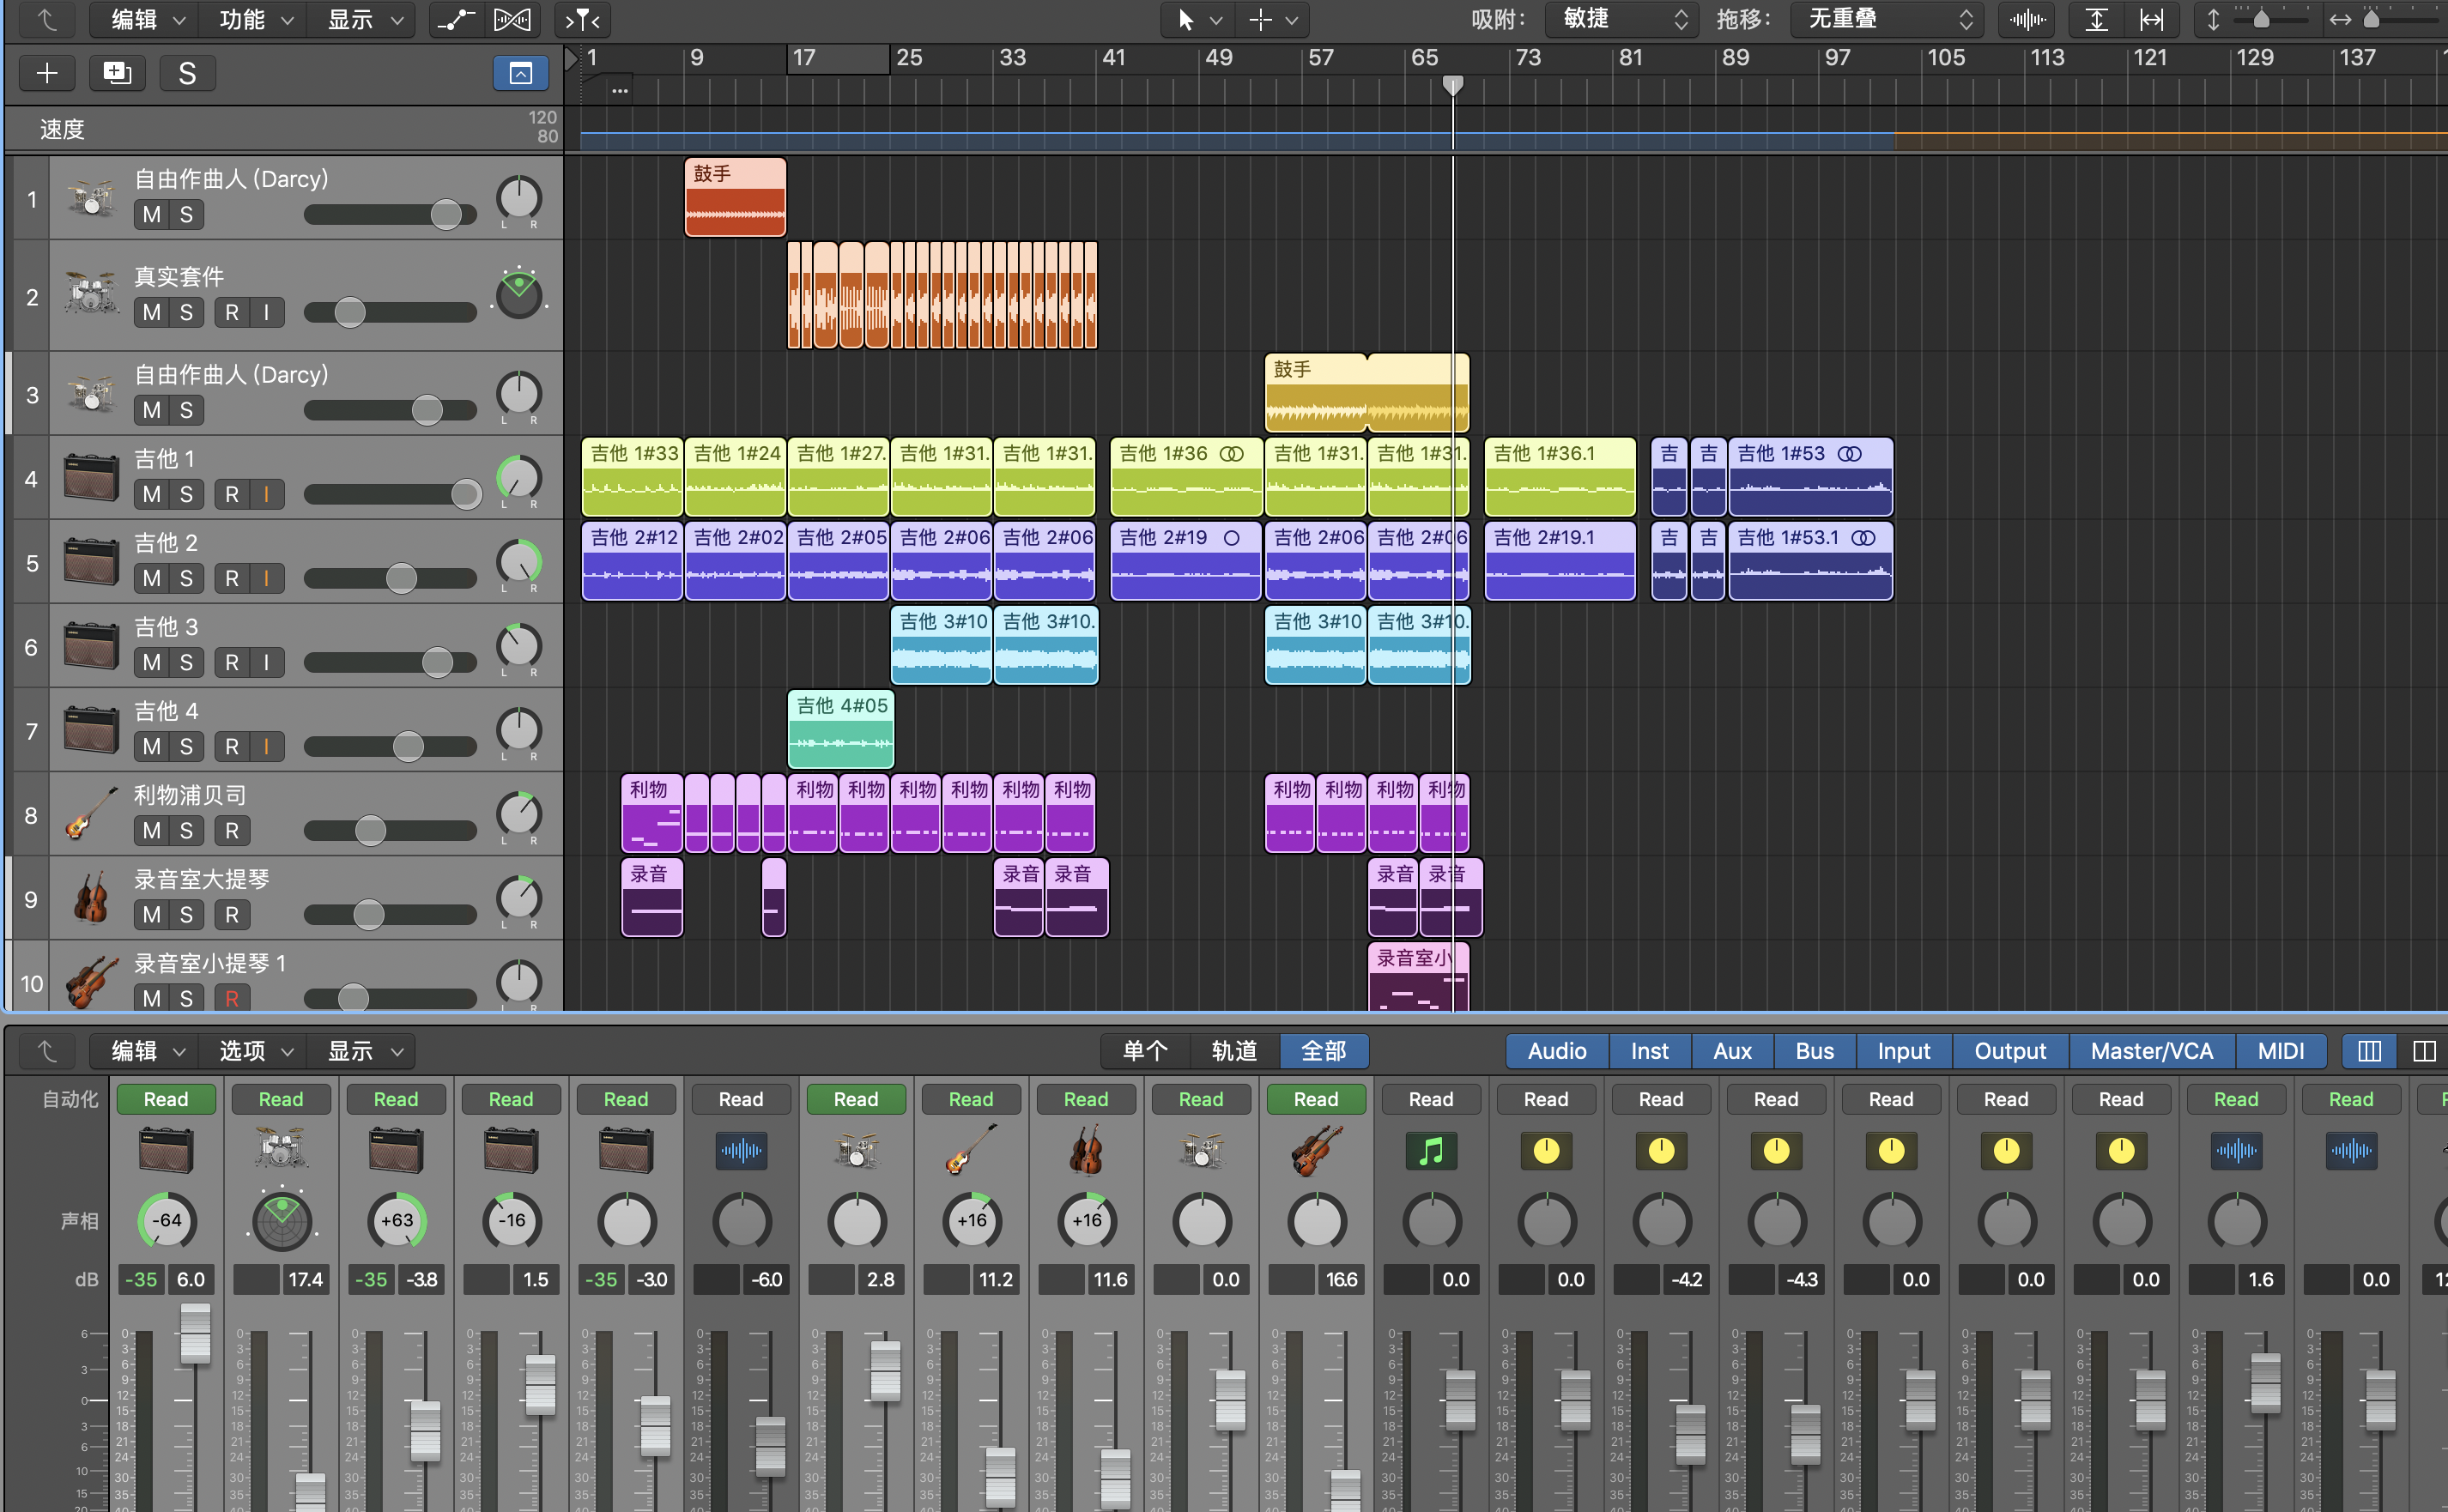Open the tracks area 显示 menu
Viewport: 2448px width, 1512px height.
(362, 19)
